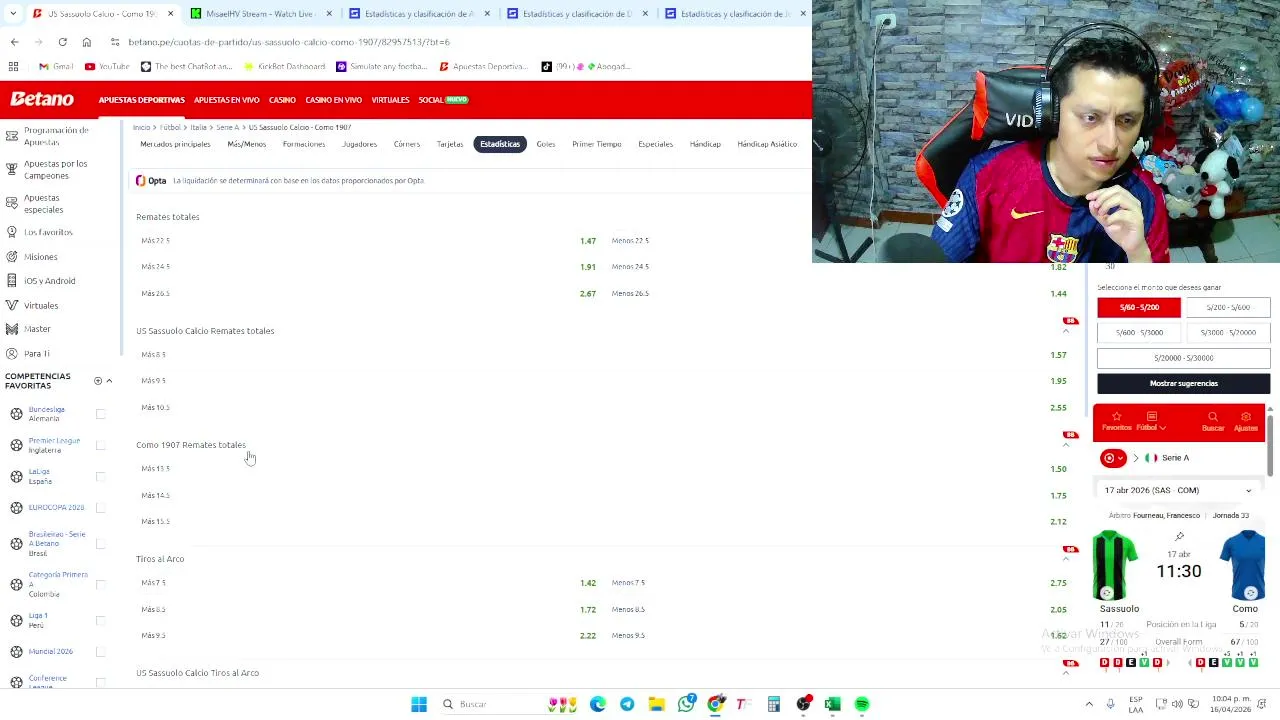This screenshot has width=1280, height=720.
Task: Add a favorite competition plus icon
Action: [x=98, y=381]
